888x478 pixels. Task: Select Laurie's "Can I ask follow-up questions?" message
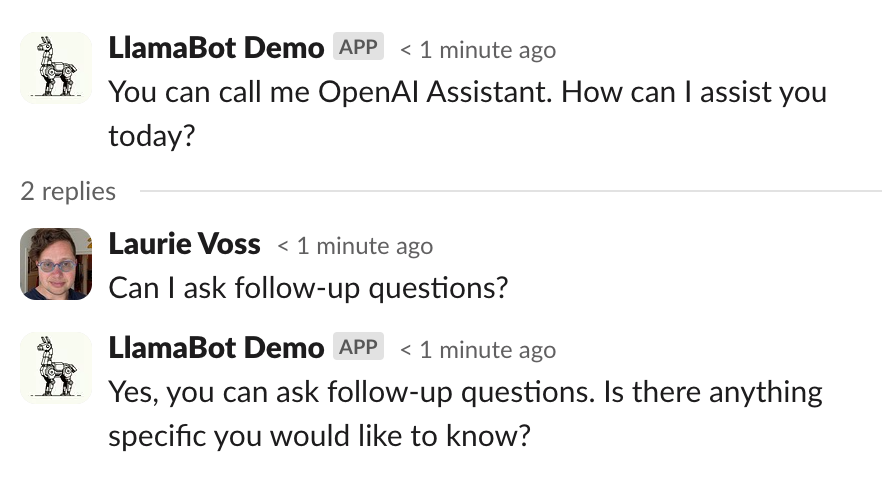pyautogui.click(x=308, y=288)
